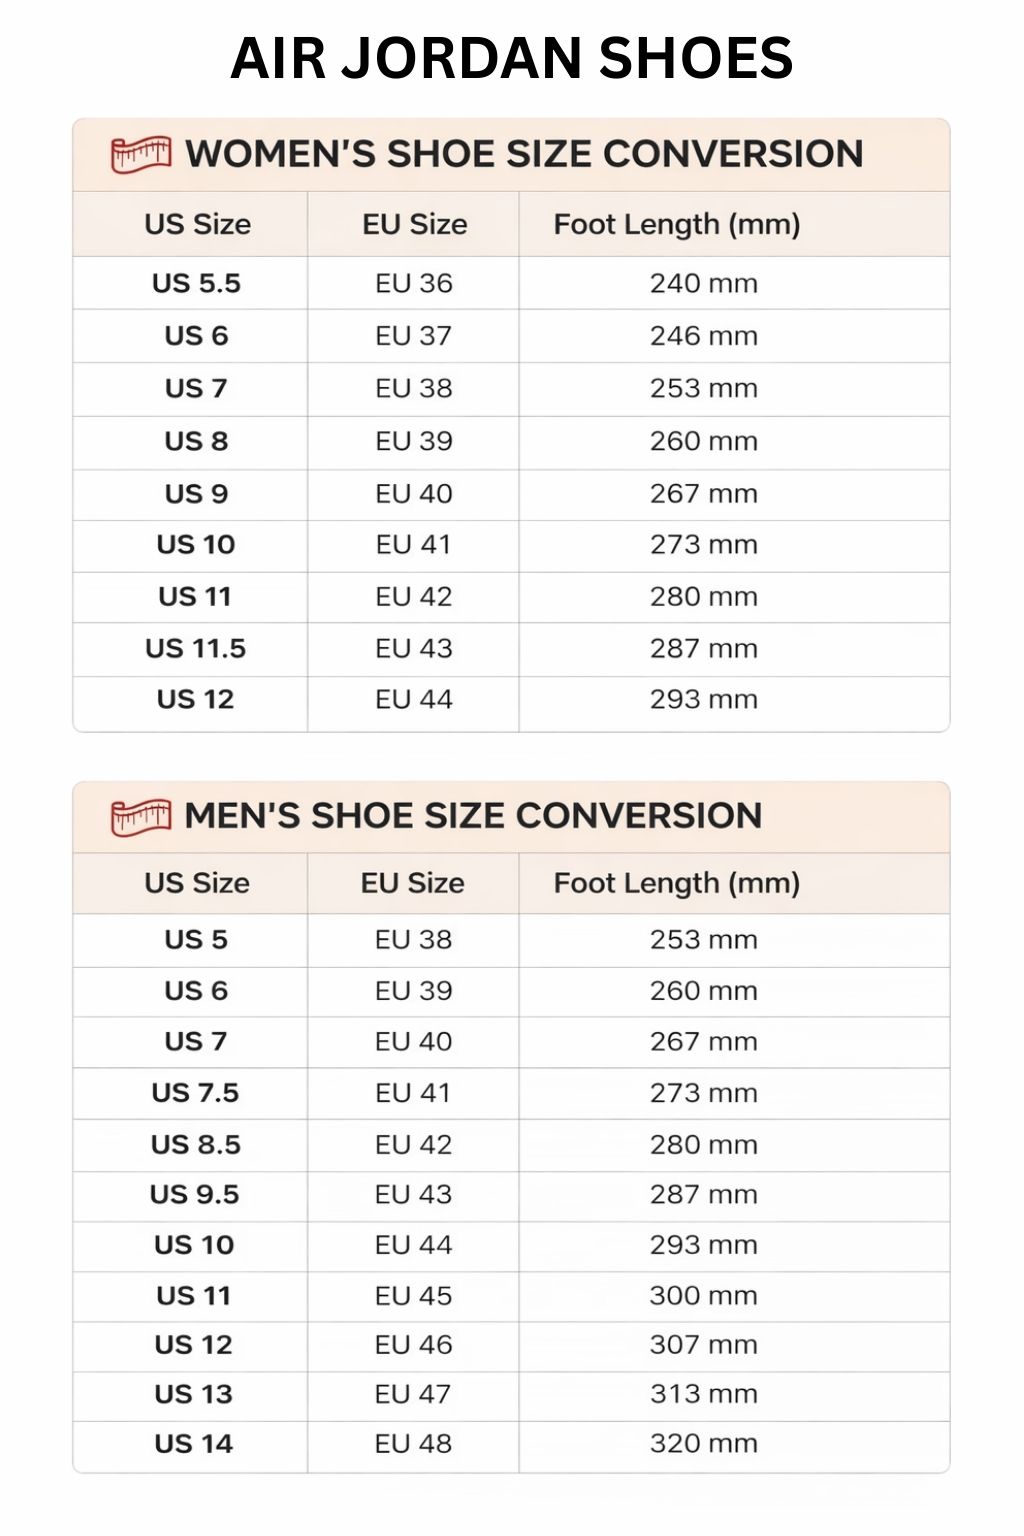Select the US 5.5 cell

click(x=196, y=283)
